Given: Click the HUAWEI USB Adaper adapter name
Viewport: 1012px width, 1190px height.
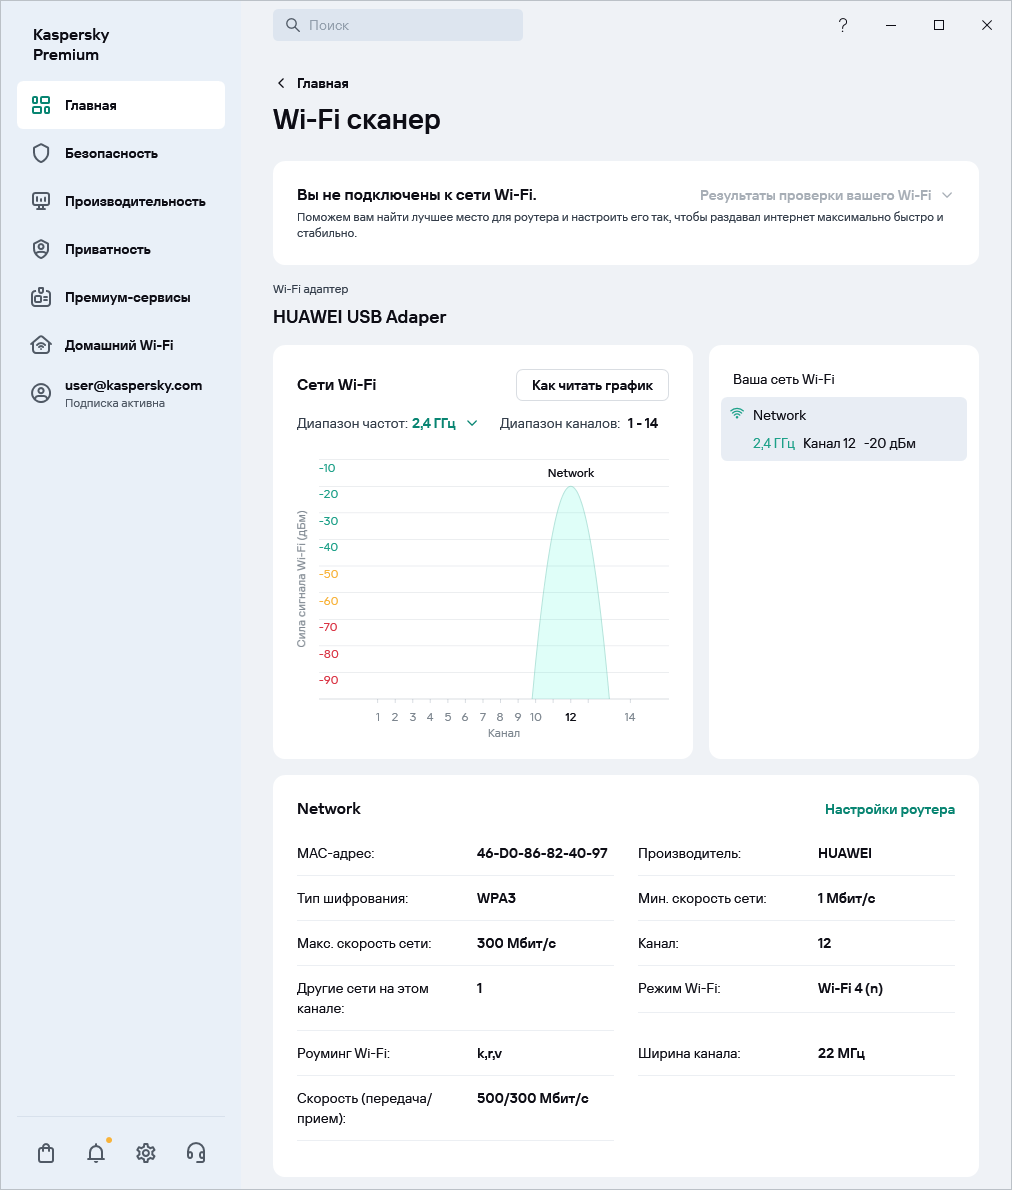Looking at the screenshot, I should 360,316.
